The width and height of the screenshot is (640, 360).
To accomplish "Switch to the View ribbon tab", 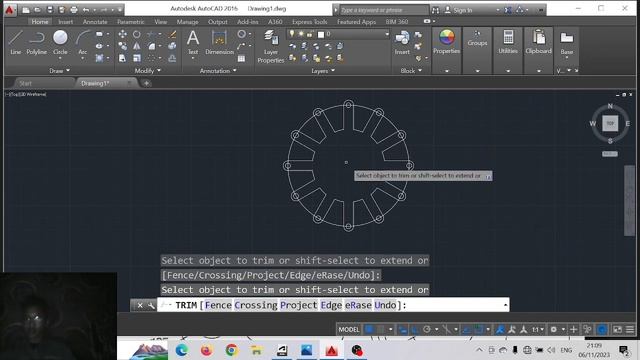I will coord(160,22).
